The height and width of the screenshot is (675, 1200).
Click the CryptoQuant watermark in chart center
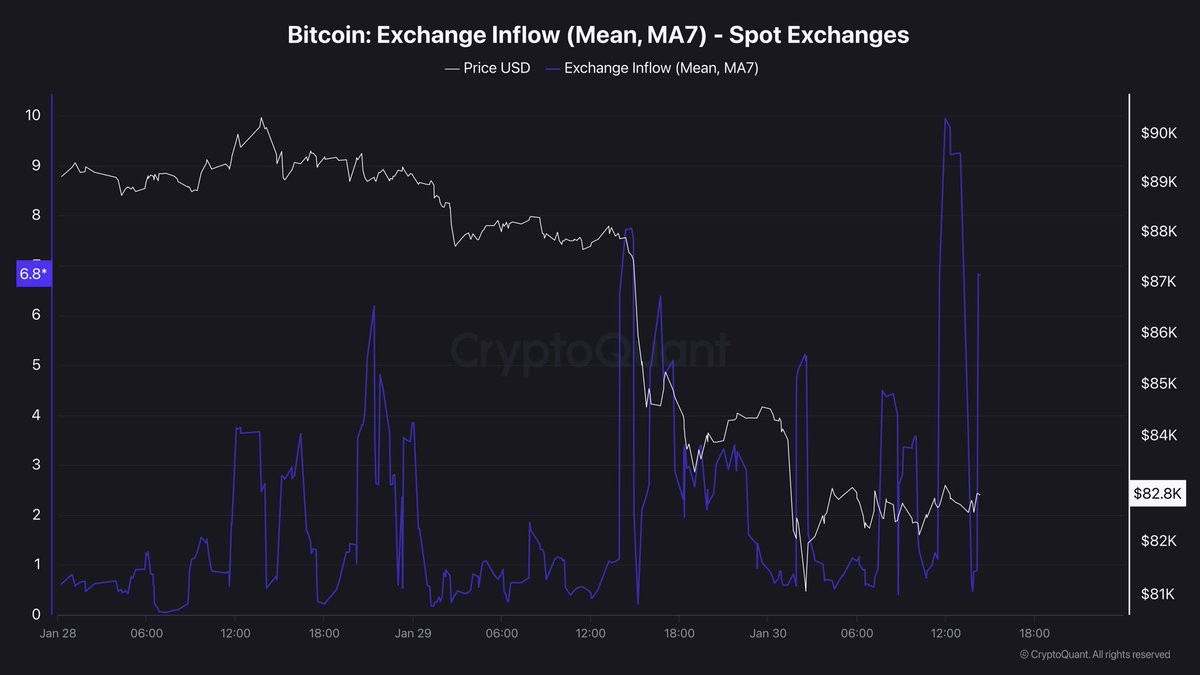click(590, 350)
